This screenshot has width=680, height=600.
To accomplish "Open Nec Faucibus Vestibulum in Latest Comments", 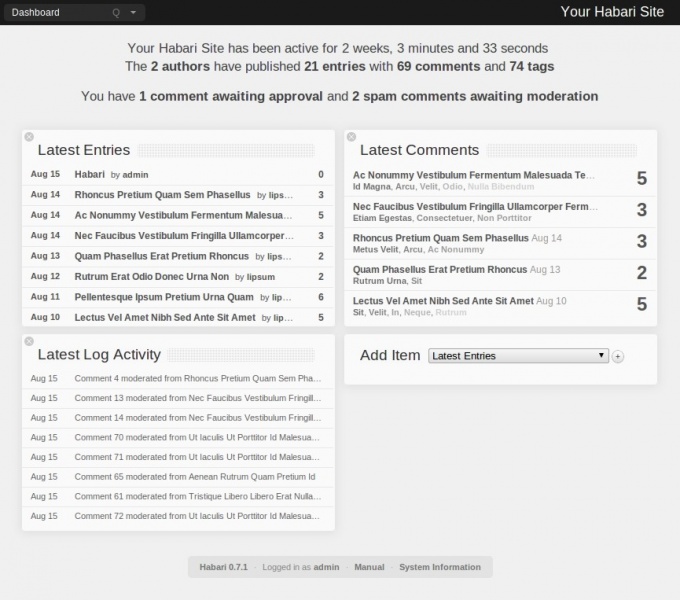I will (x=475, y=206).
